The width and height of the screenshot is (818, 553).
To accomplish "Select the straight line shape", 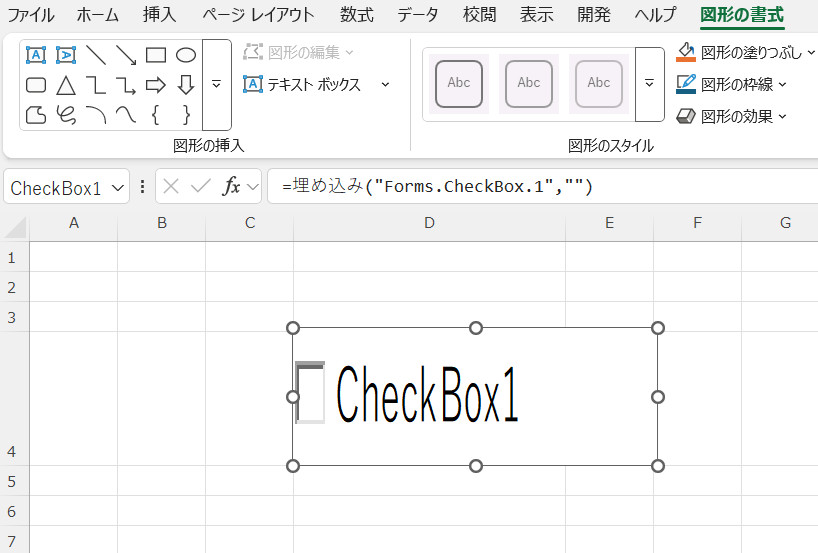I will tap(96, 55).
